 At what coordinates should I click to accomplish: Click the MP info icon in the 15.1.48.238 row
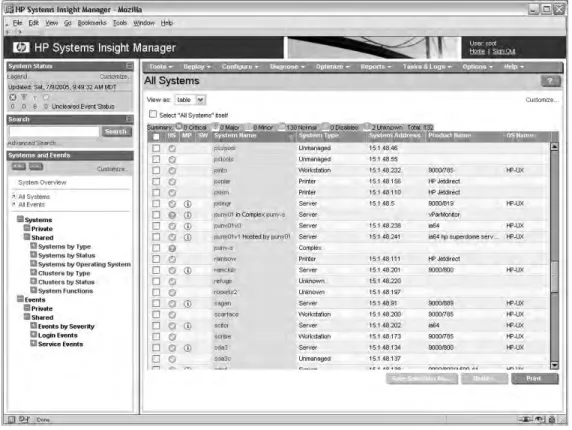point(188,226)
